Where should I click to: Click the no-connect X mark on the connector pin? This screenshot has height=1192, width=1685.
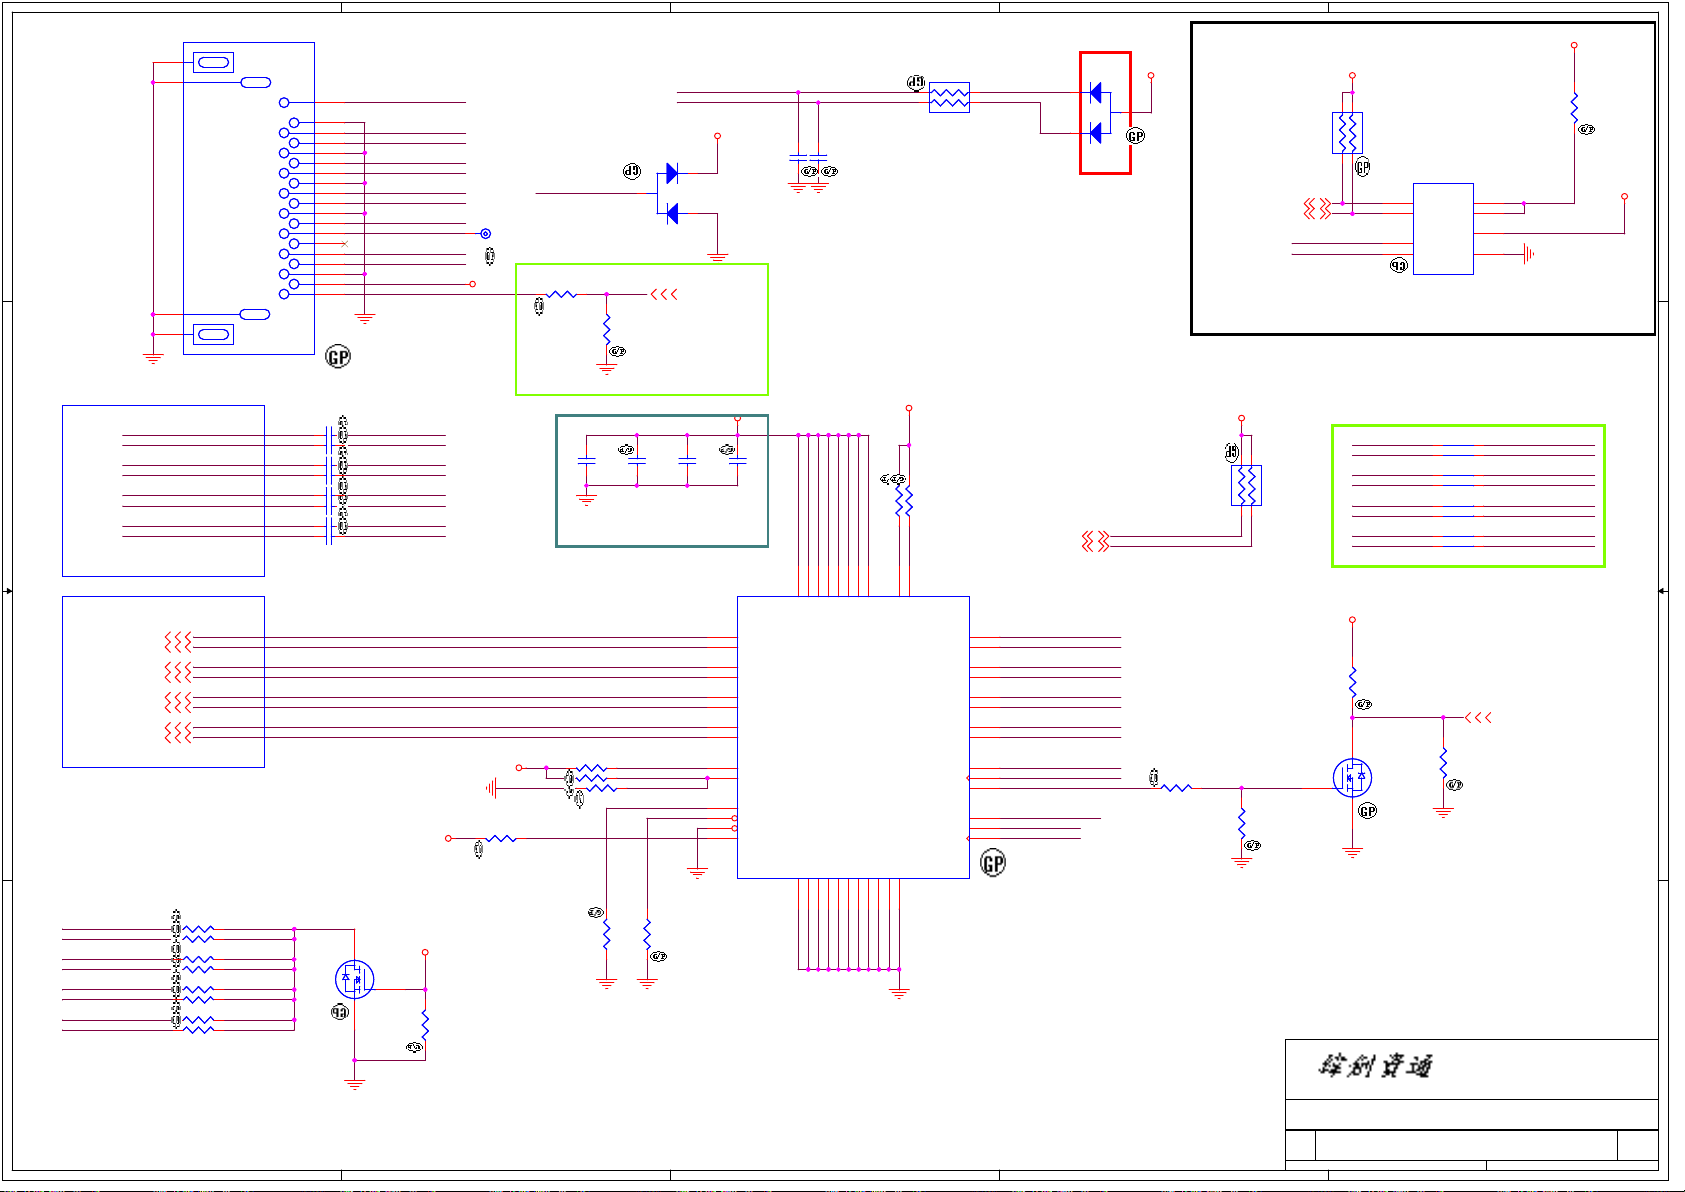pos(344,244)
